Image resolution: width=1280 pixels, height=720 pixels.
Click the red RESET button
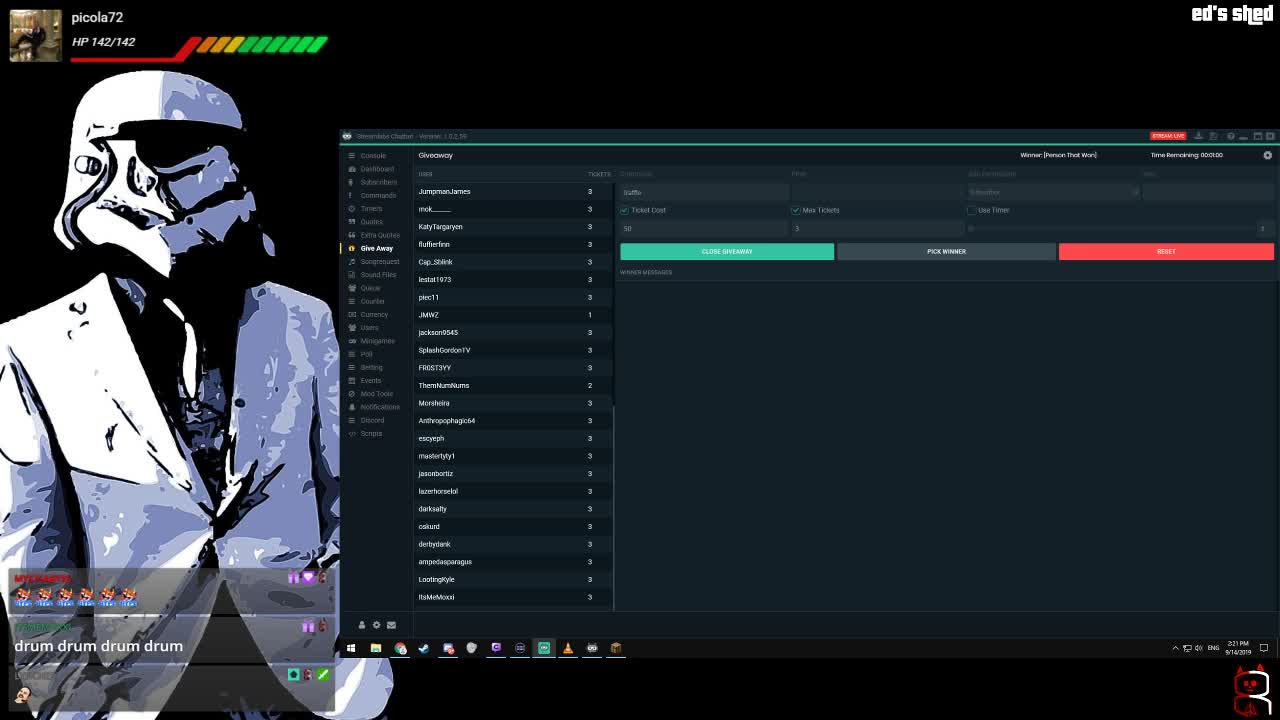click(x=1166, y=251)
